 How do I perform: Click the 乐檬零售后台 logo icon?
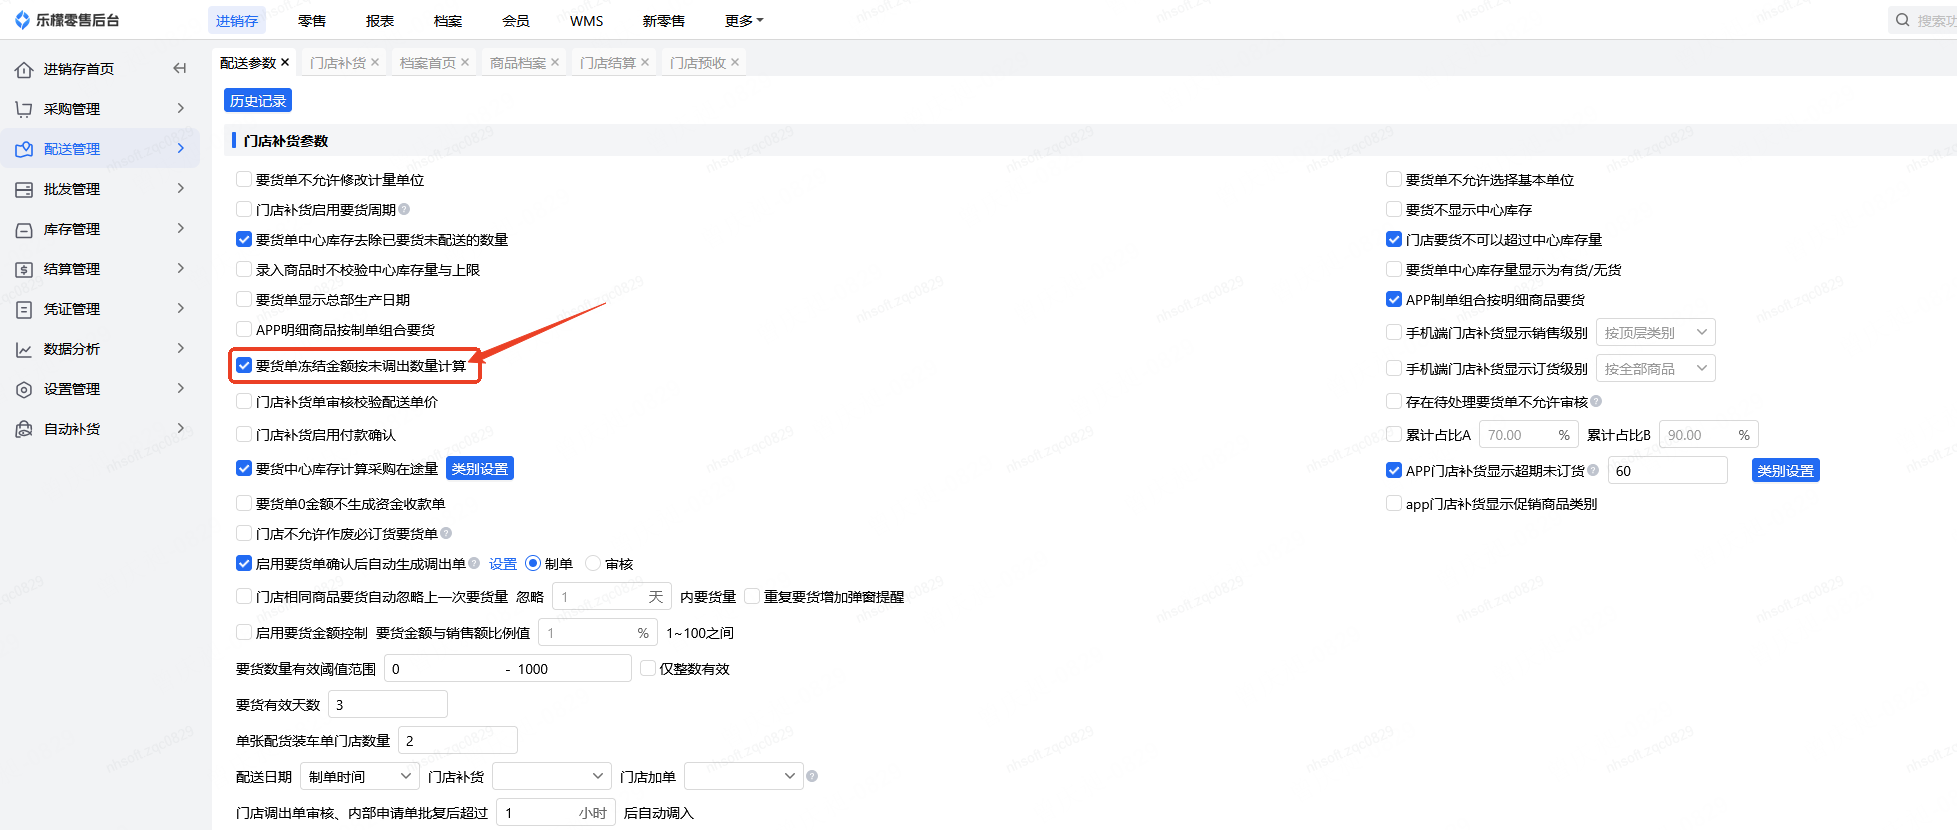[22, 20]
